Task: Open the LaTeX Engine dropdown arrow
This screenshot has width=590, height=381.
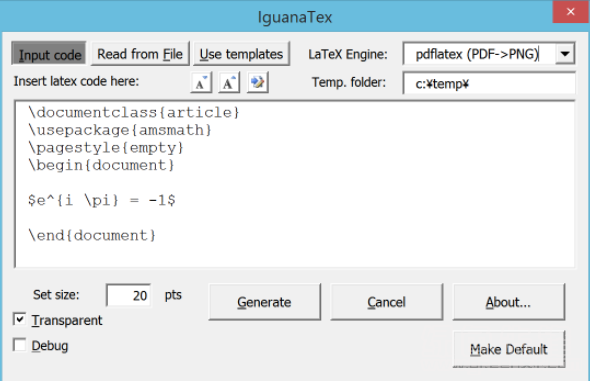Action: [x=565, y=54]
